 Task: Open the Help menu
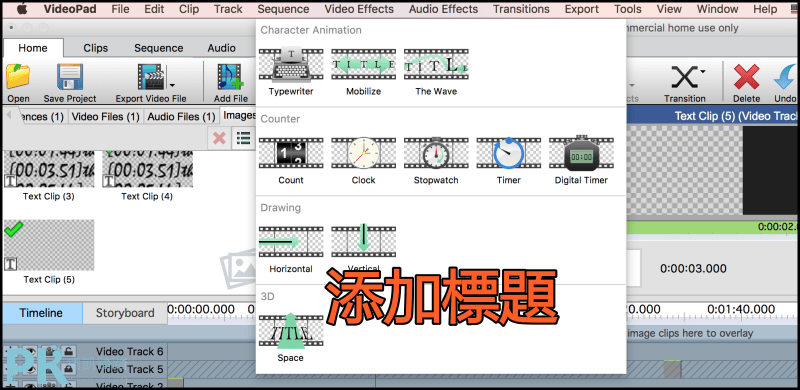click(765, 9)
